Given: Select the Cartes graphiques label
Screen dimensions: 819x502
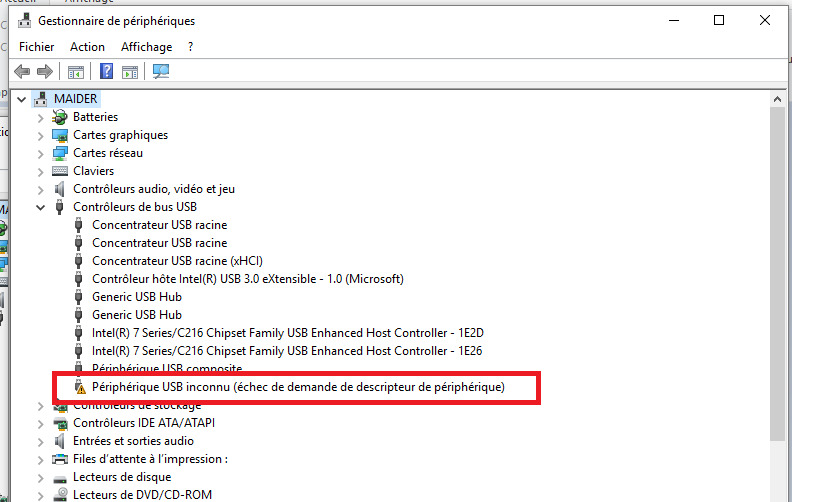Looking at the screenshot, I should 121,135.
